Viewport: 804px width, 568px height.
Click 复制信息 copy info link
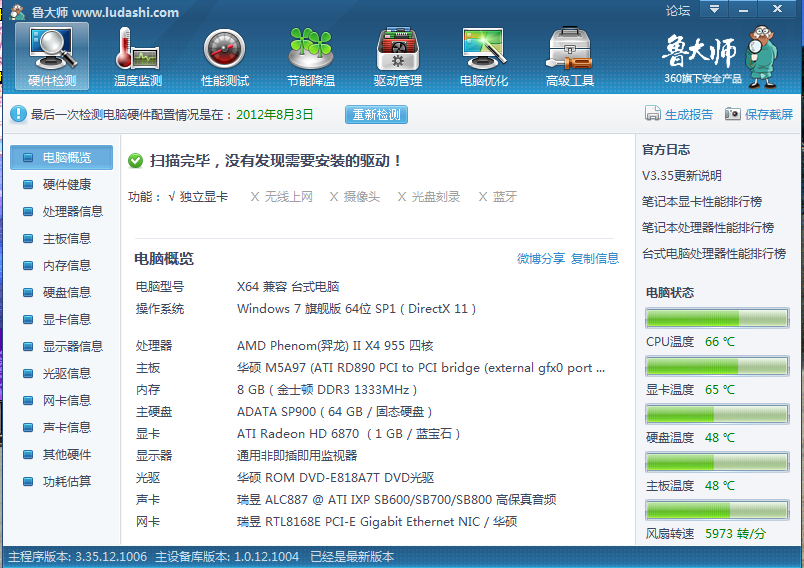click(x=595, y=258)
